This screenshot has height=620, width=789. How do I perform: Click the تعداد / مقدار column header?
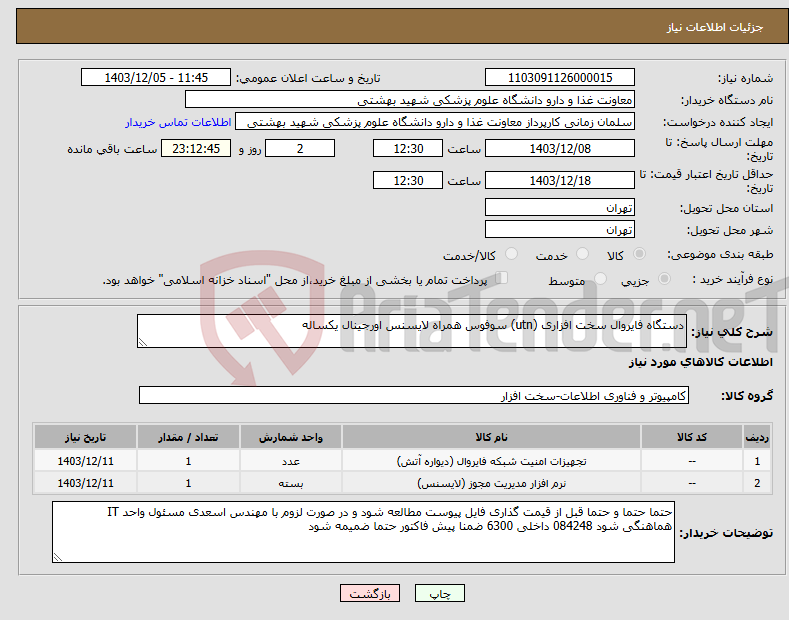(188, 437)
